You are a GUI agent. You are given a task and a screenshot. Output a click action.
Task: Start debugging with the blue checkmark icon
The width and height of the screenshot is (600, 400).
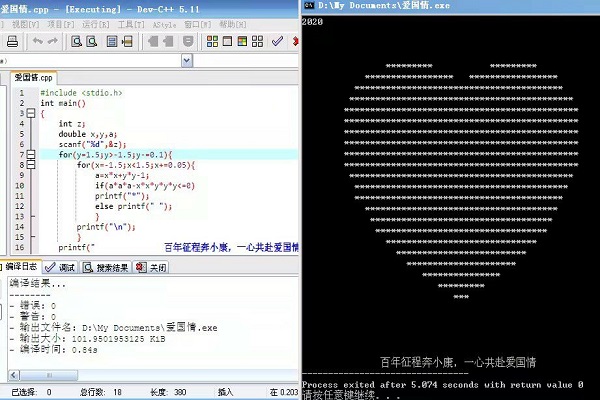click(x=277, y=41)
